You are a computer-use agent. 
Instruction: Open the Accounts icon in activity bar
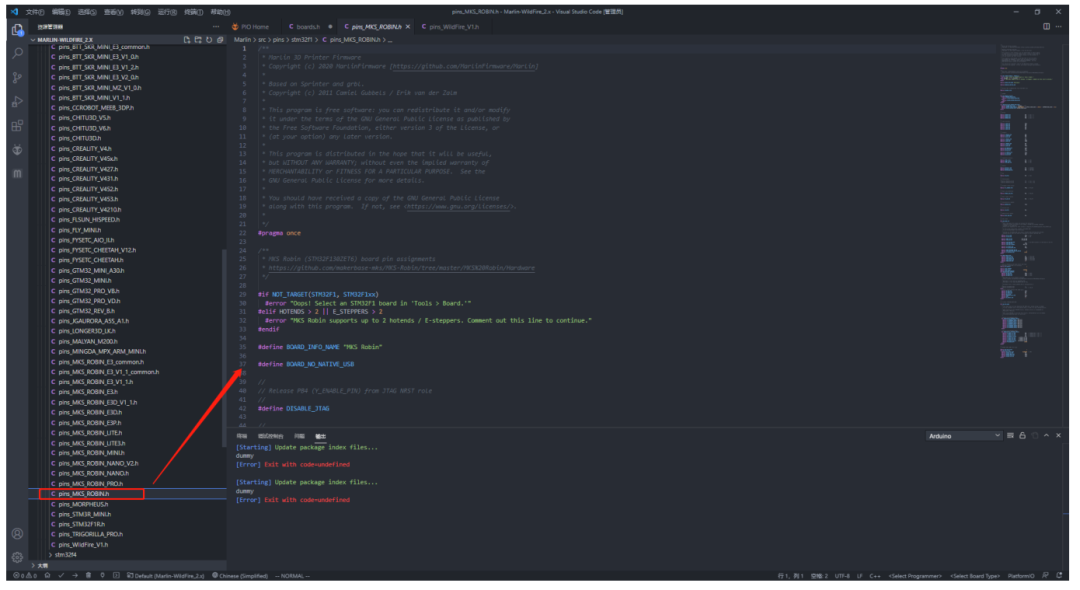[17, 534]
